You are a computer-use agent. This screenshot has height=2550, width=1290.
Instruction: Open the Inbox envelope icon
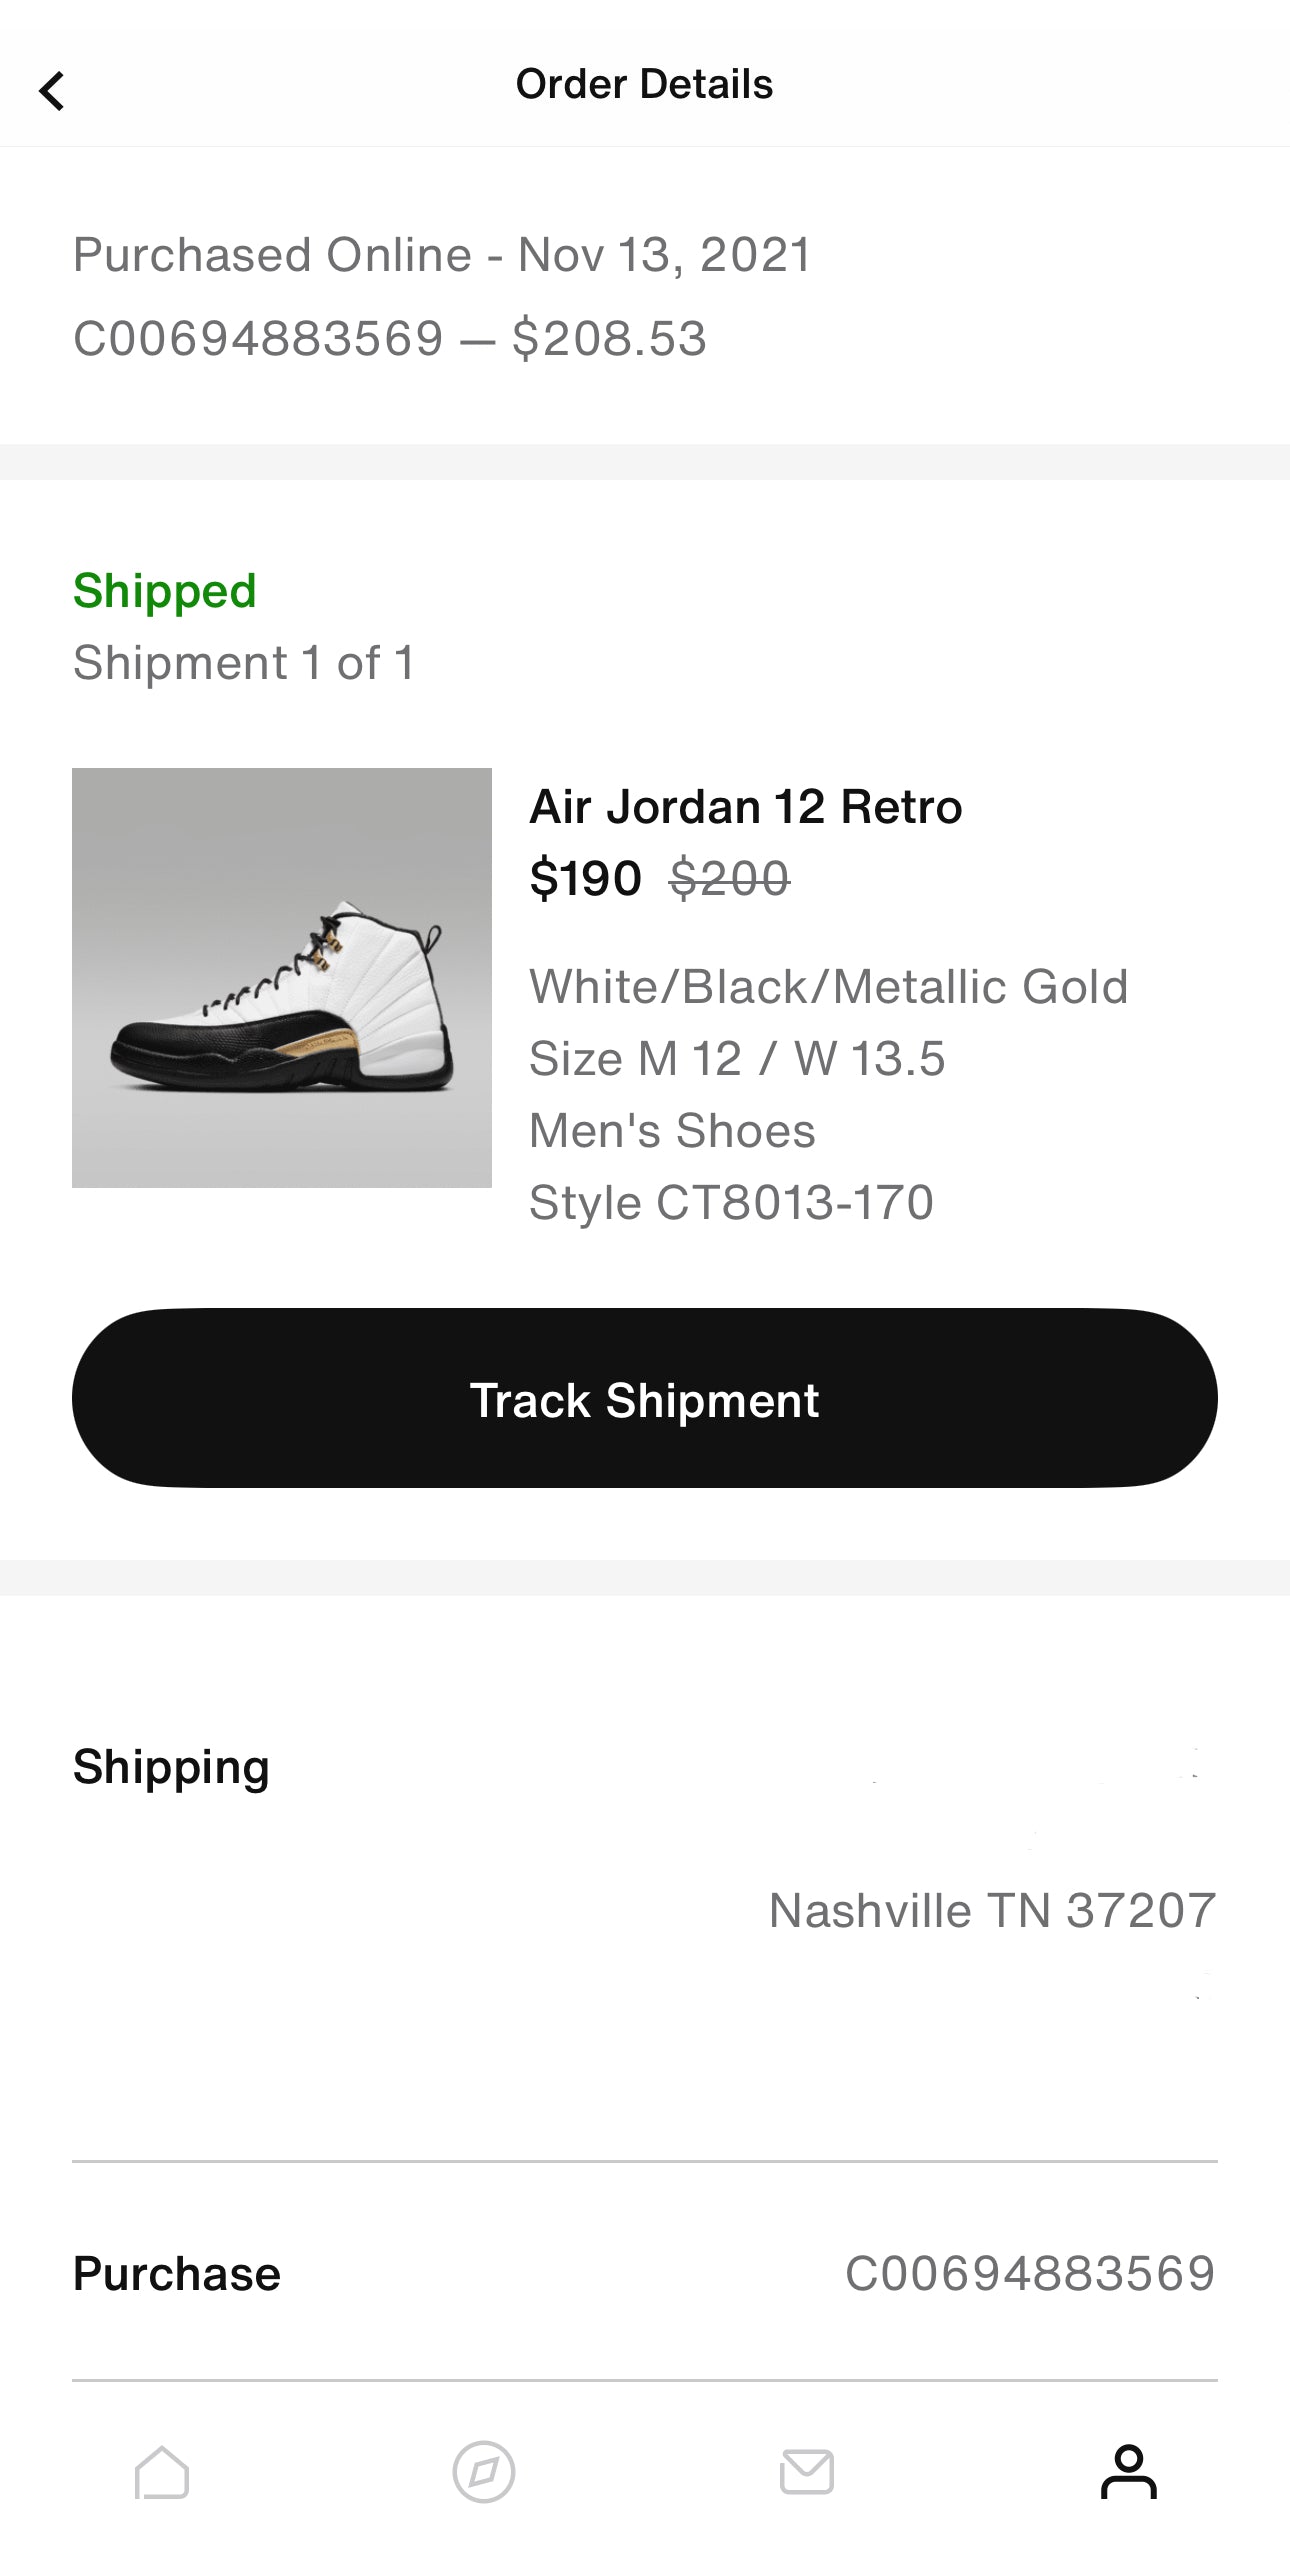(806, 2472)
